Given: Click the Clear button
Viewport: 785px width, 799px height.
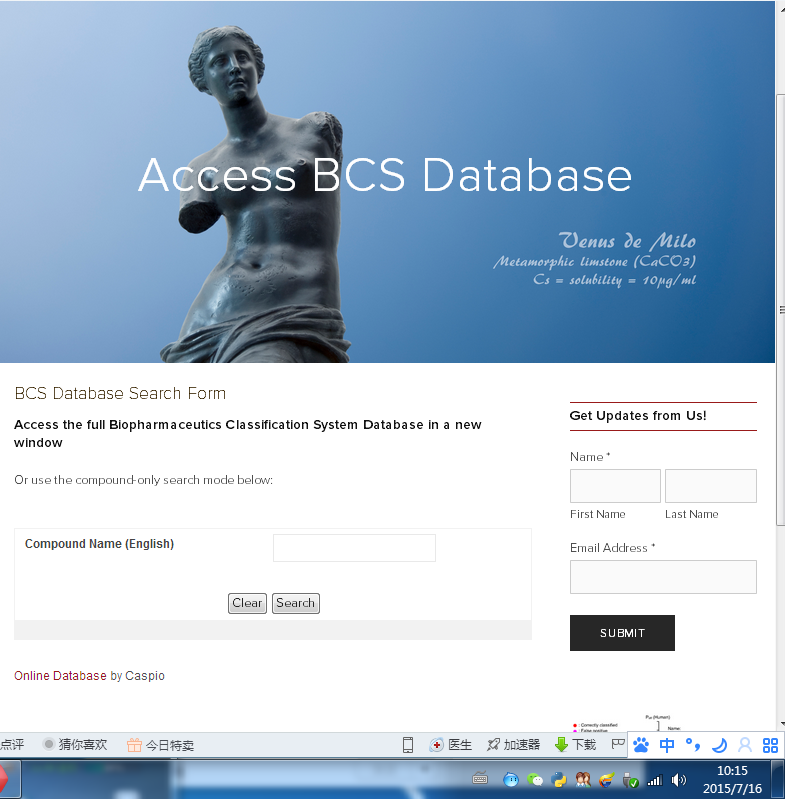Looking at the screenshot, I should pyautogui.click(x=247, y=603).
